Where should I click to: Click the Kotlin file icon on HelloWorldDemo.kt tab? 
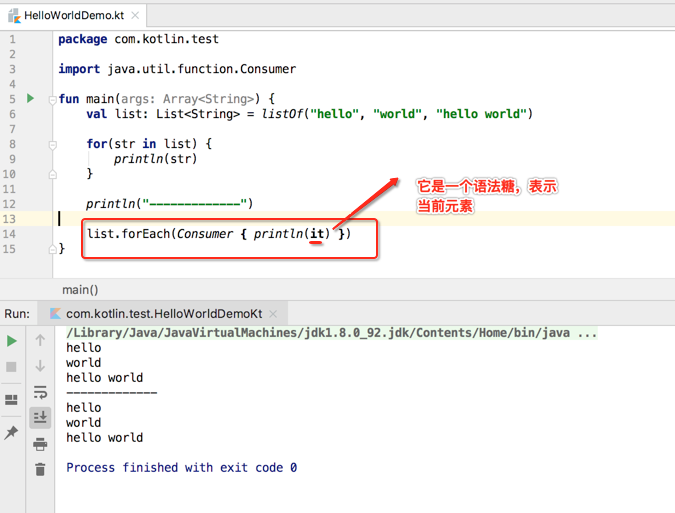(x=14, y=16)
